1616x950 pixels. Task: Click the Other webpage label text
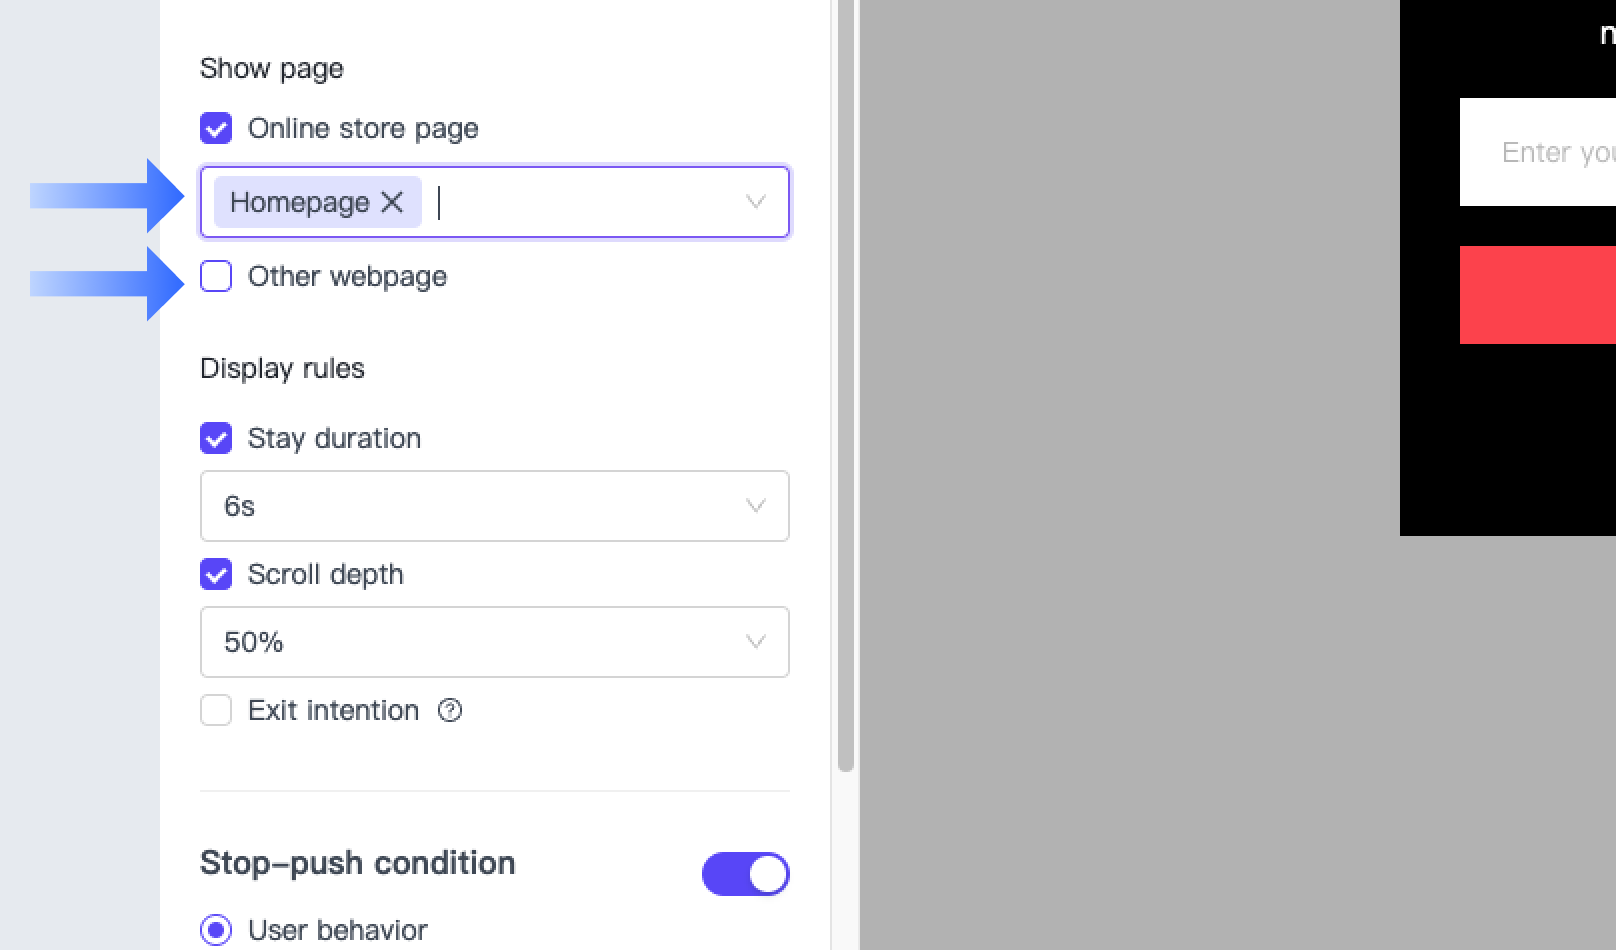tap(347, 276)
